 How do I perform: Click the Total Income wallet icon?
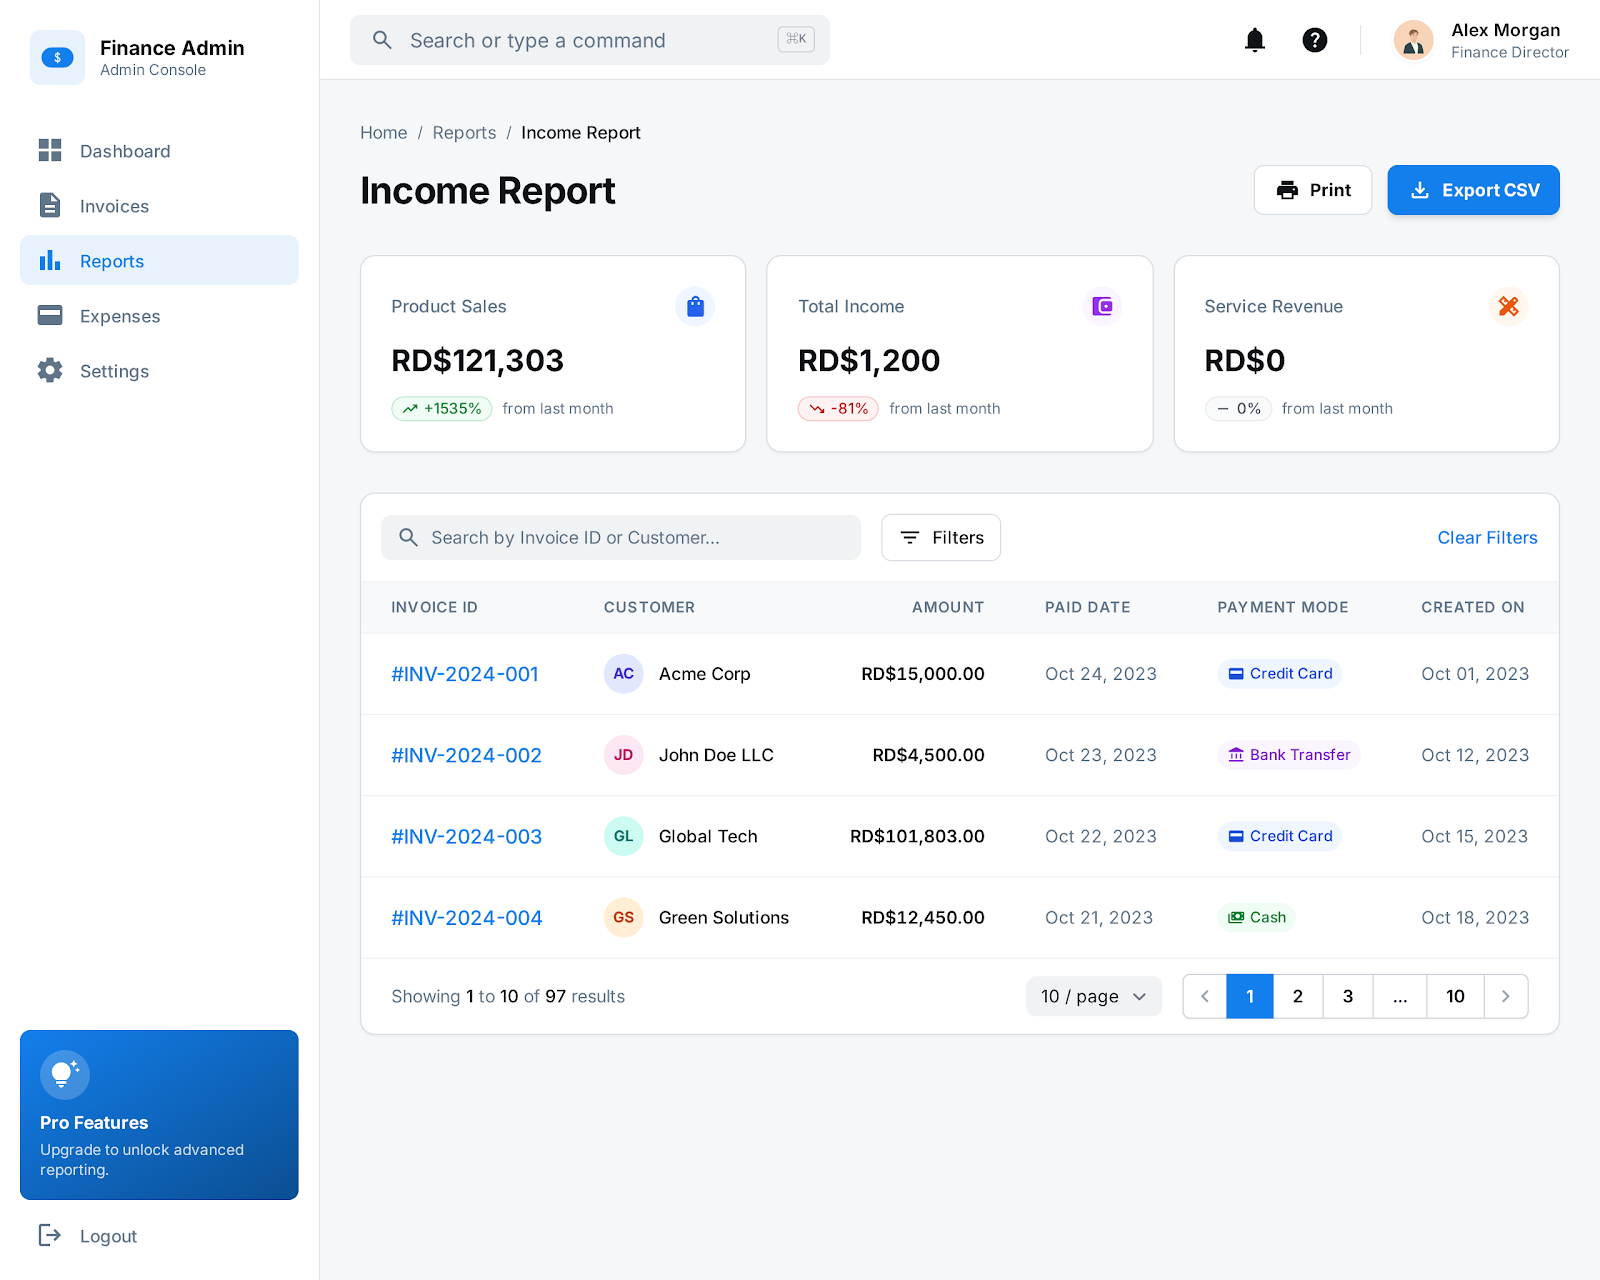click(x=1102, y=306)
